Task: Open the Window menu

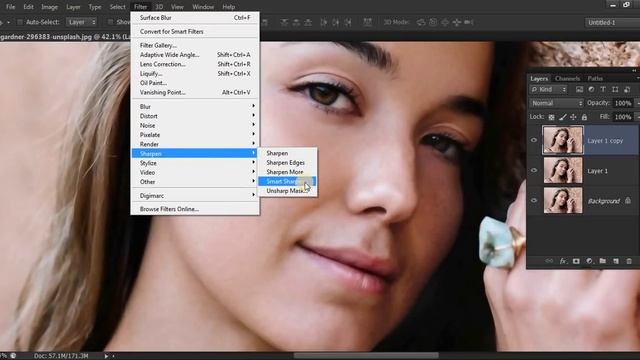Action: [x=203, y=7]
